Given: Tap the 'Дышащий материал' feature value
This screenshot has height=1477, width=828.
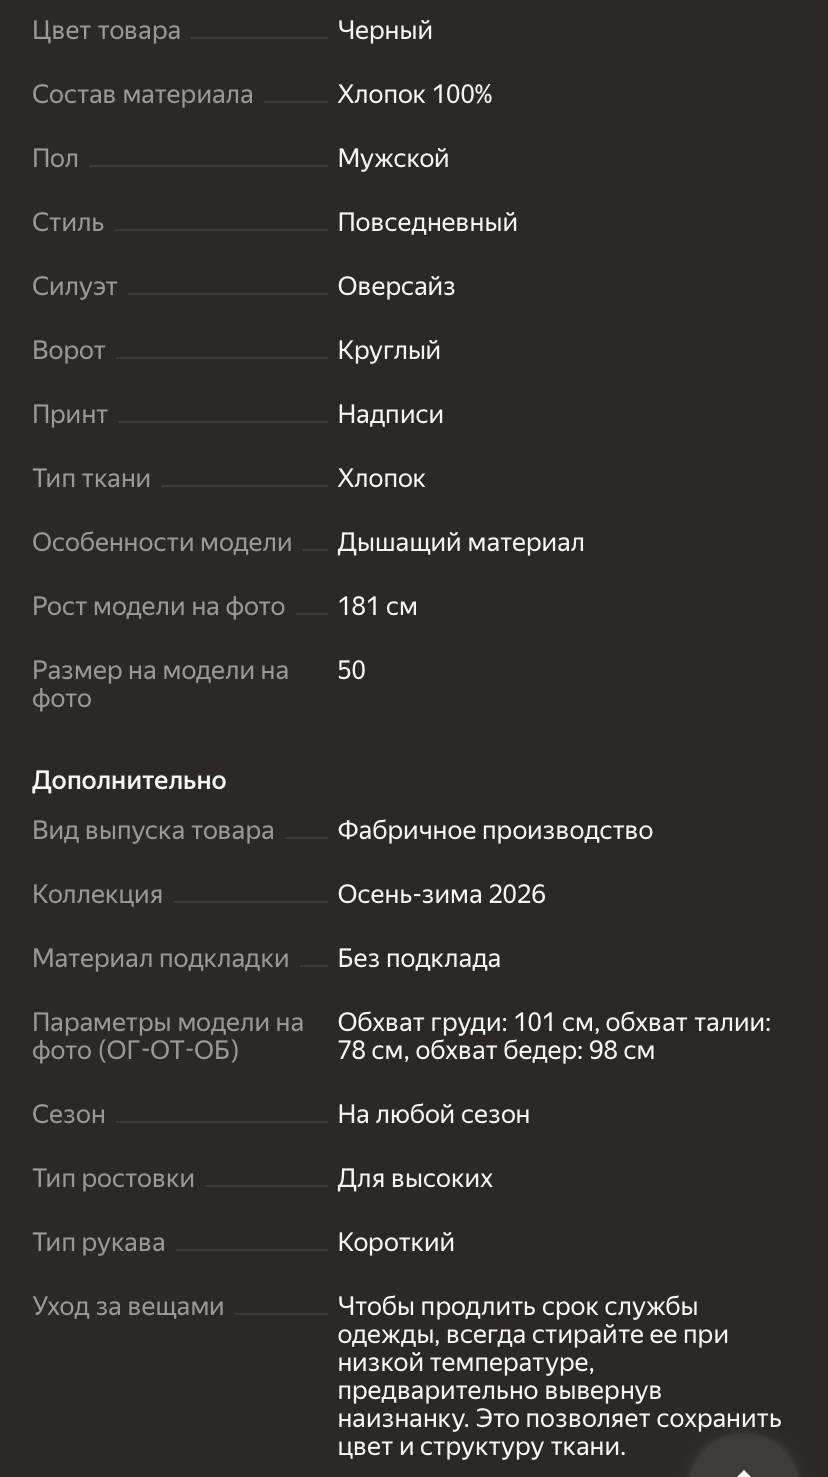Looking at the screenshot, I should 461,542.
